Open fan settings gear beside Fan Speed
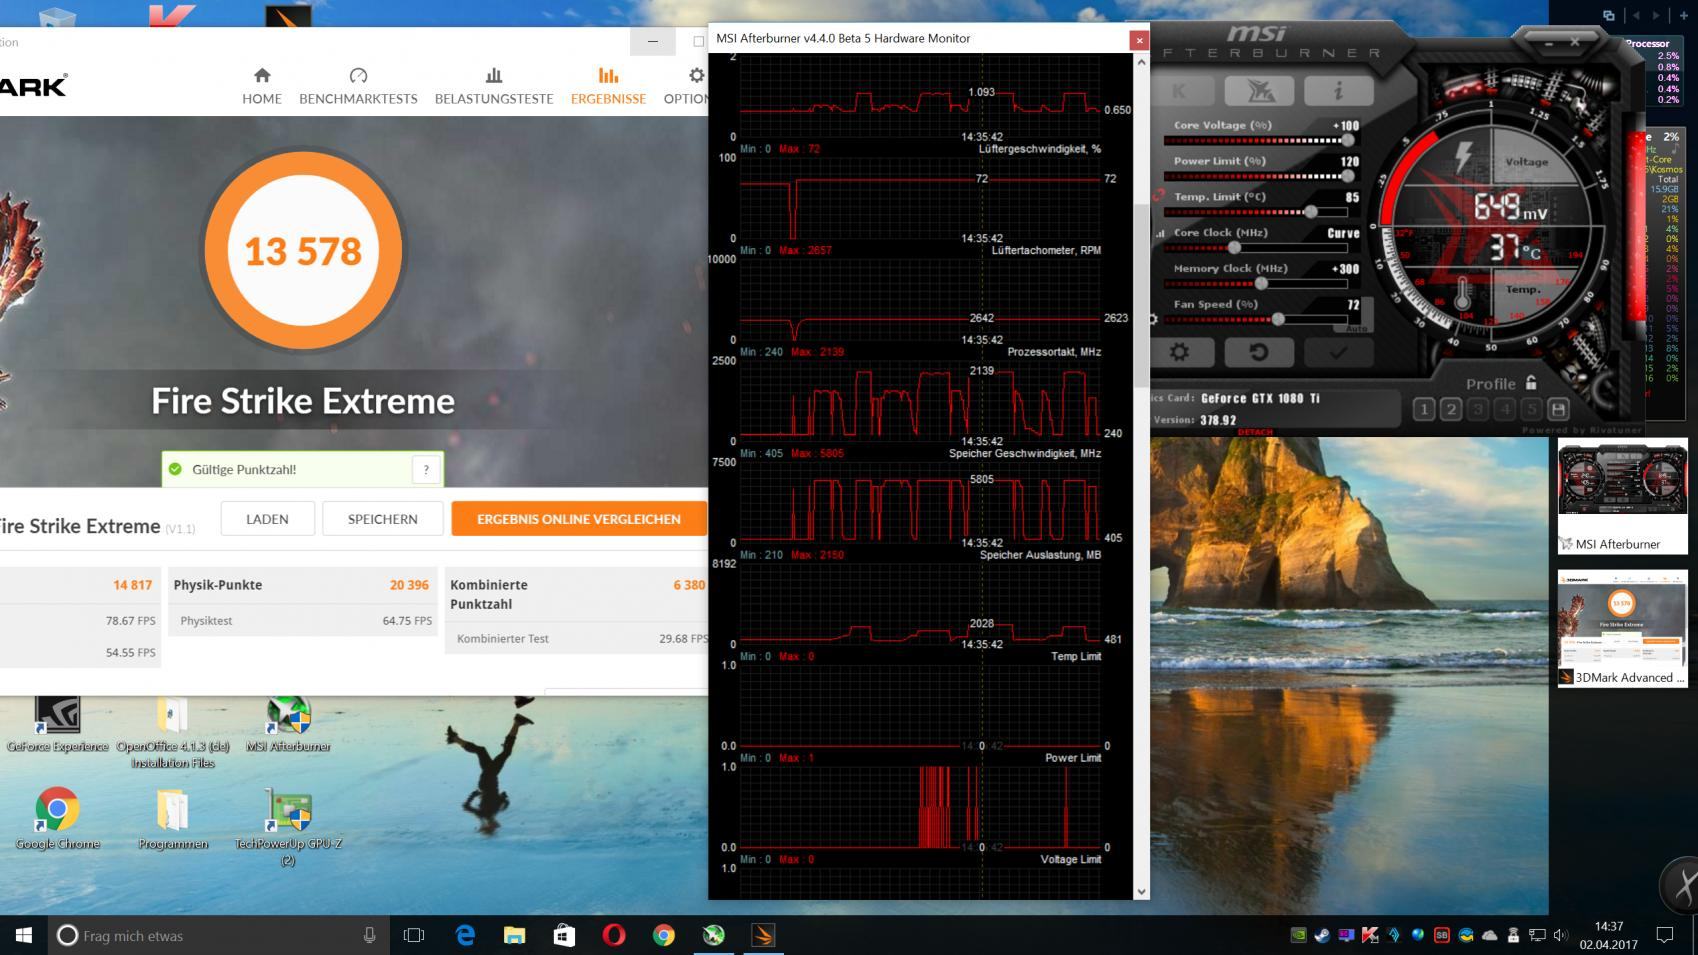 [x=1153, y=320]
